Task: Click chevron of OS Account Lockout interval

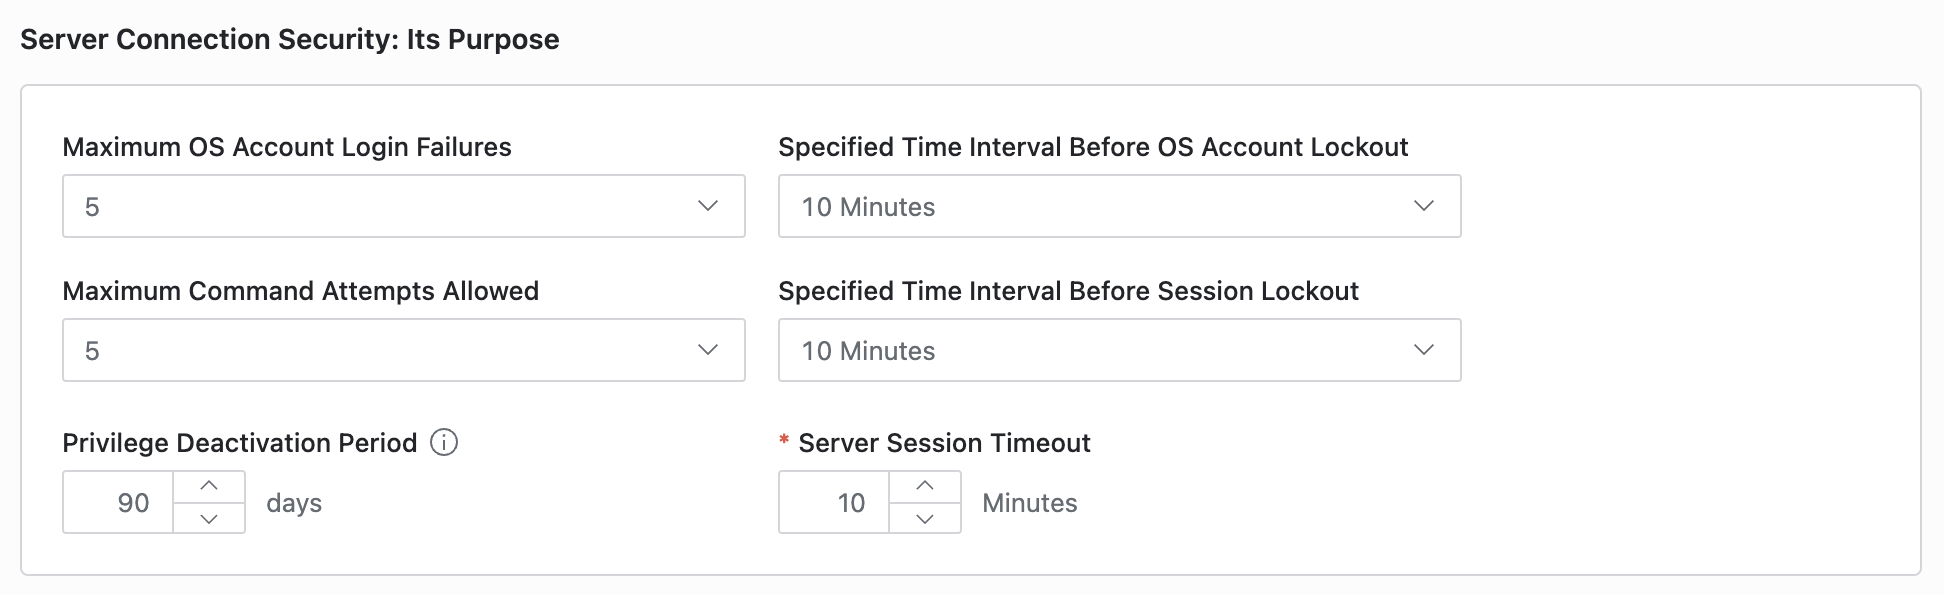Action: [x=1424, y=206]
